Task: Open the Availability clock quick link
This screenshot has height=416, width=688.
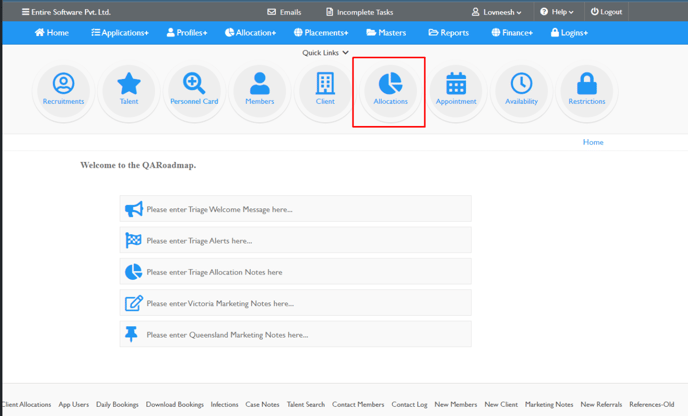Action: [521, 83]
